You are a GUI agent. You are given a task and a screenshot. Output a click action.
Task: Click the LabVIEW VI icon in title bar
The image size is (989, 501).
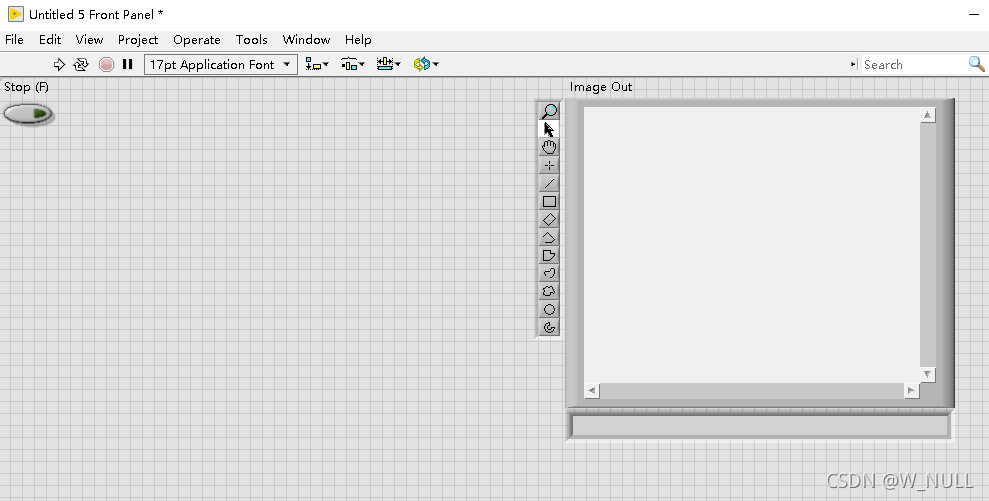point(16,14)
